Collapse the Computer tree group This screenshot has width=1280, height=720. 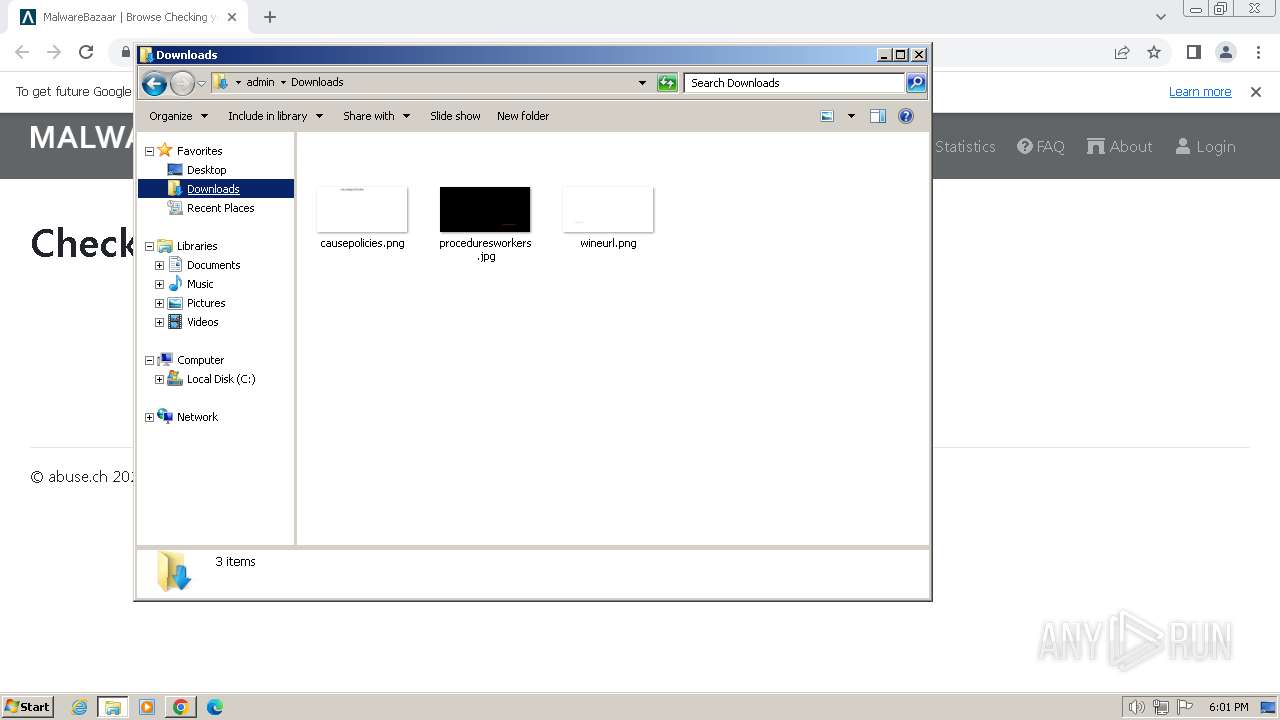pos(150,360)
